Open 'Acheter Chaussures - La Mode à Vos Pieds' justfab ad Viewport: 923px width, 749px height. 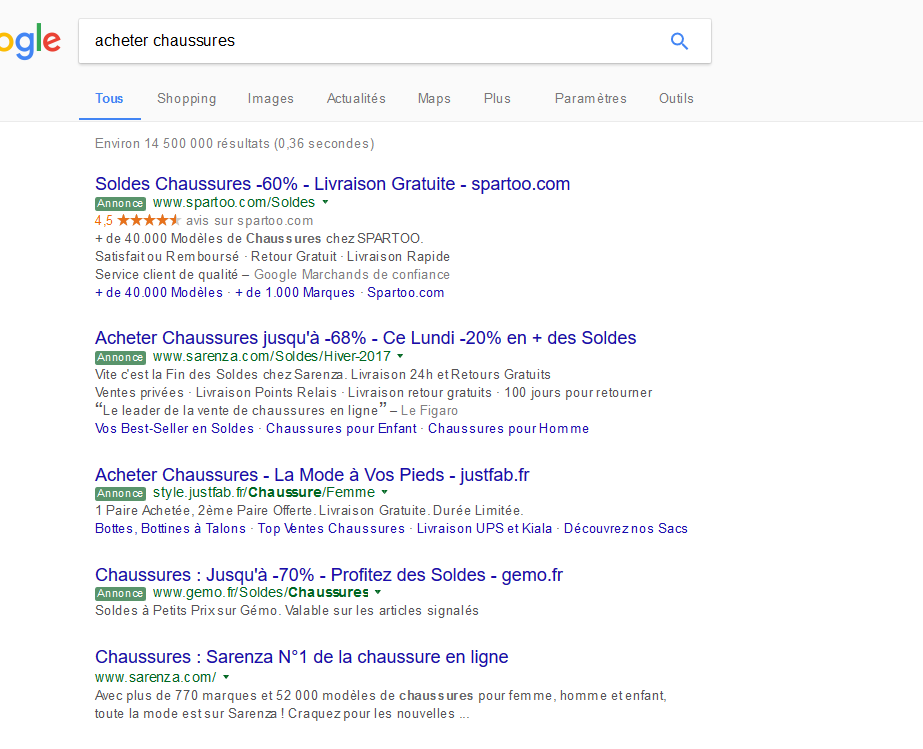click(312, 475)
